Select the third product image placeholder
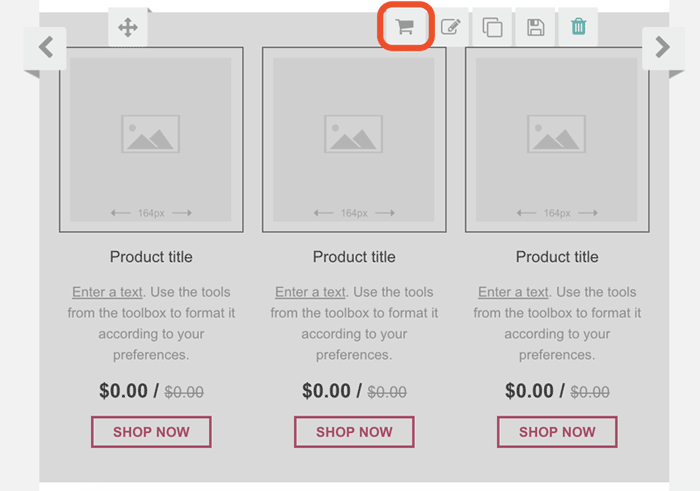The height and width of the screenshot is (491, 700). 557,139
